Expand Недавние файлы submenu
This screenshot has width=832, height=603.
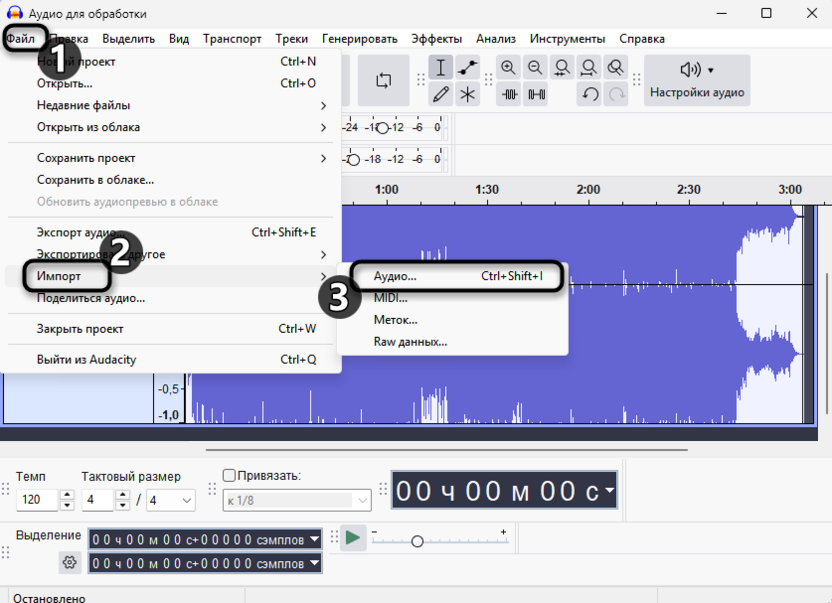[171, 105]
